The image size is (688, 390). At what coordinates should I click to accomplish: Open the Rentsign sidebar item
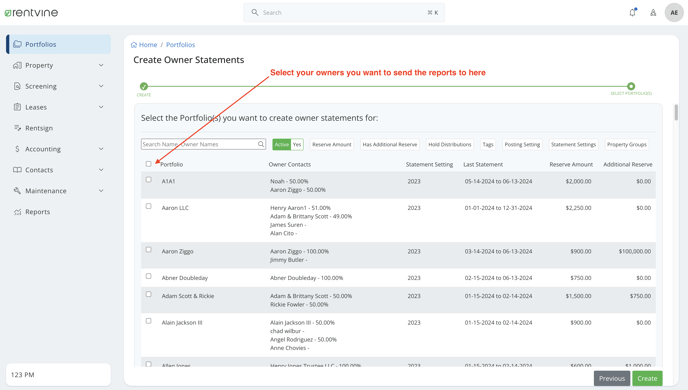[x=58, y=128]
